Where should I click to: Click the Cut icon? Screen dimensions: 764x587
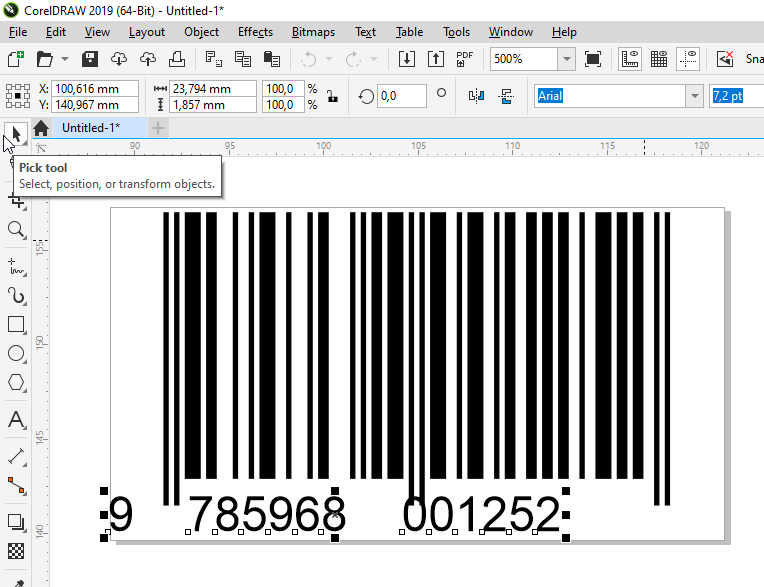[x=213, y=59]
